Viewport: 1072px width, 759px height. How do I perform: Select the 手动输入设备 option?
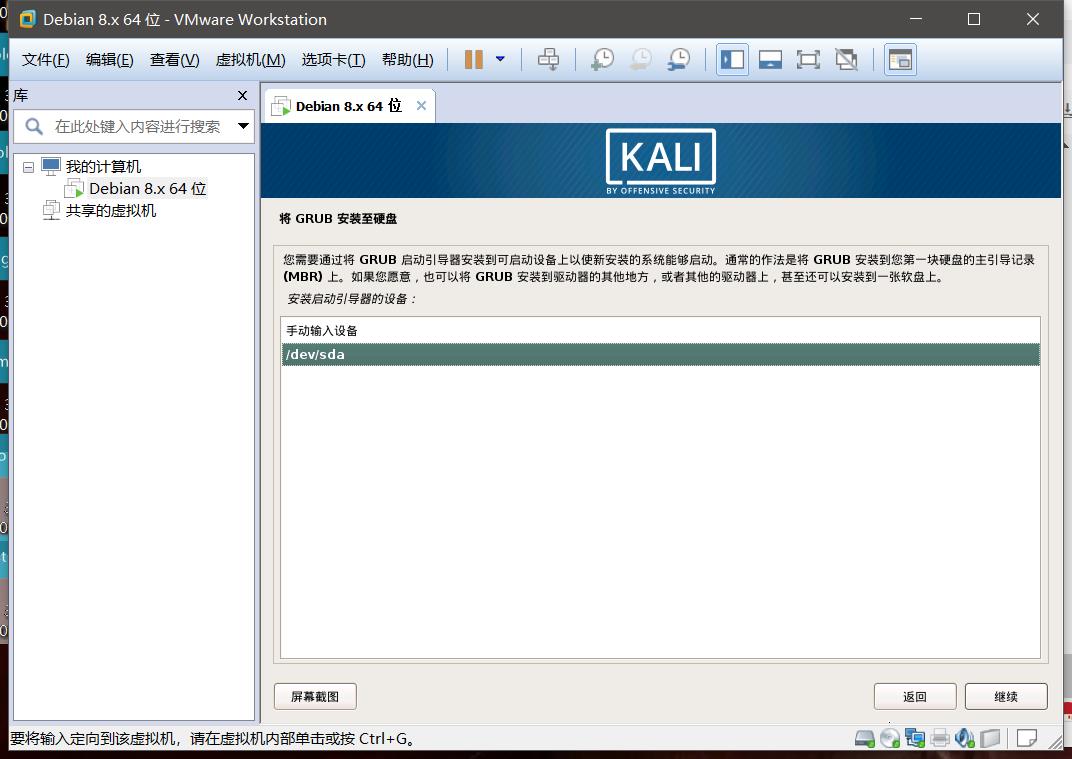pos(660,331)
